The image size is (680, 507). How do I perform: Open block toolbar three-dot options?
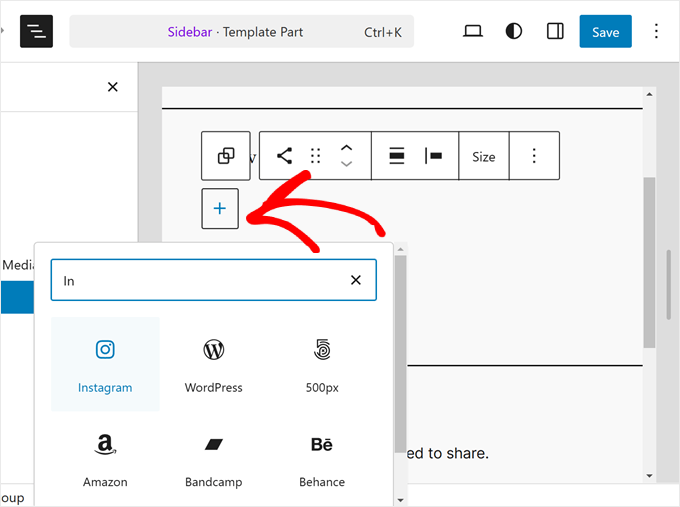pos(534,156)
